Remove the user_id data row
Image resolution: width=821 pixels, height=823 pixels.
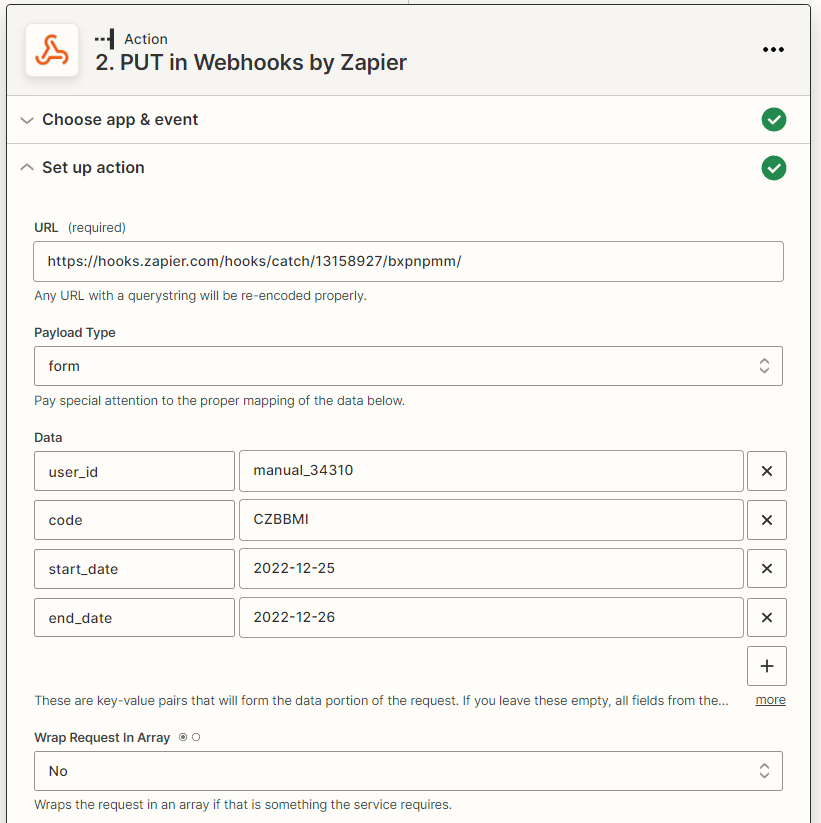click(x=767, y=471)
